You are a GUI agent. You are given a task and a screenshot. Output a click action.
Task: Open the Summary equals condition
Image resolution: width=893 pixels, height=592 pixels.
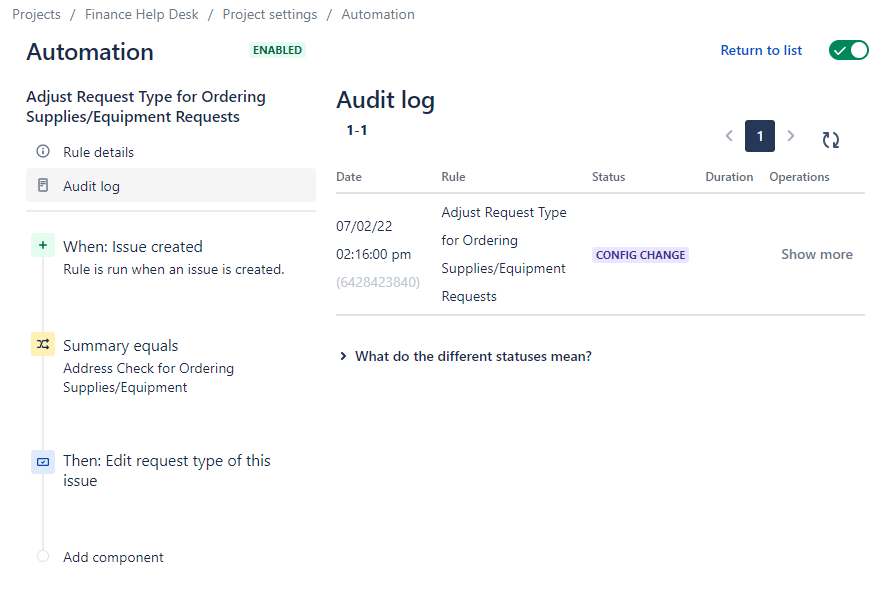(121, 346)
